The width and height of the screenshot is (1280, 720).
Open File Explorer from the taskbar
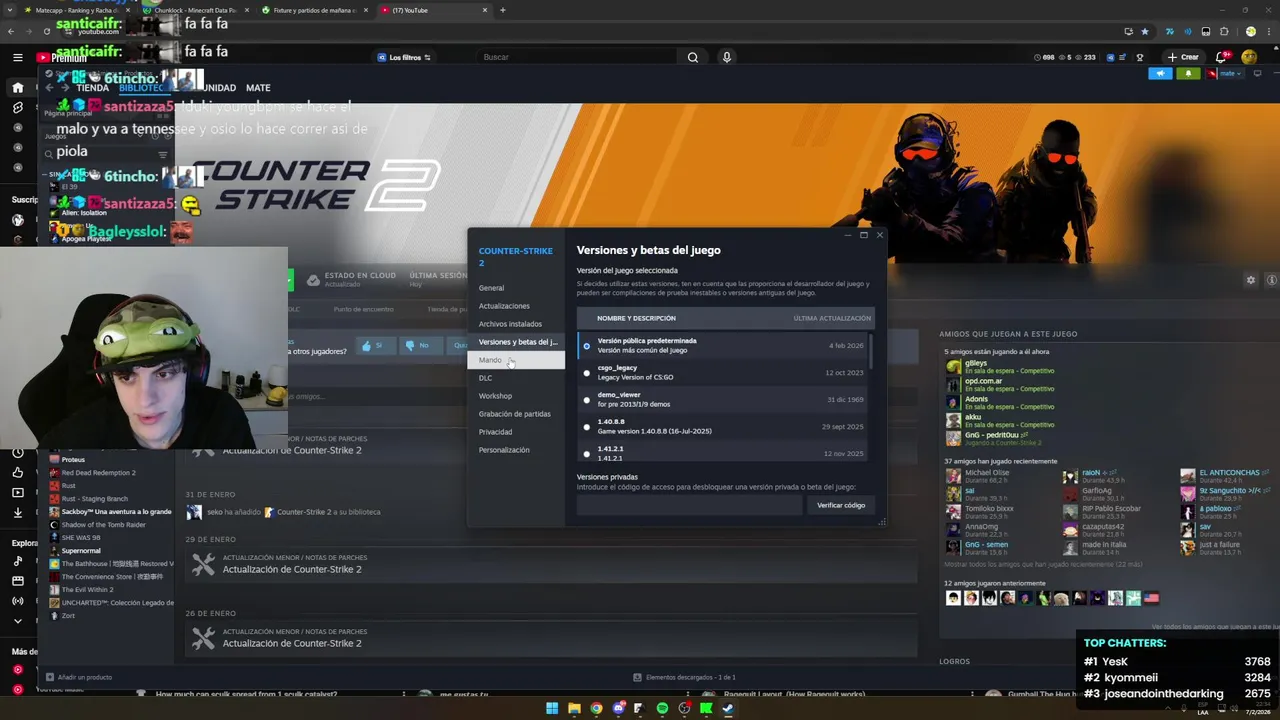point(574,708)
